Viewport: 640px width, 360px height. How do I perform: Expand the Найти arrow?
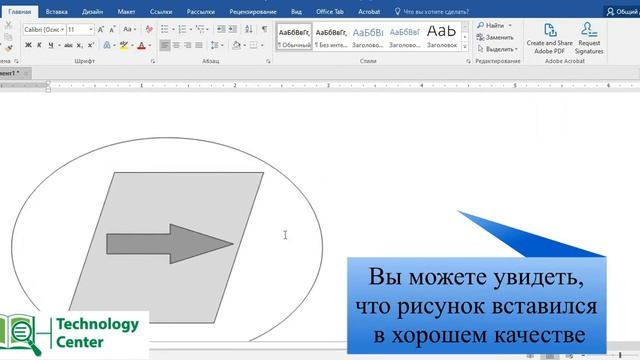510,25
